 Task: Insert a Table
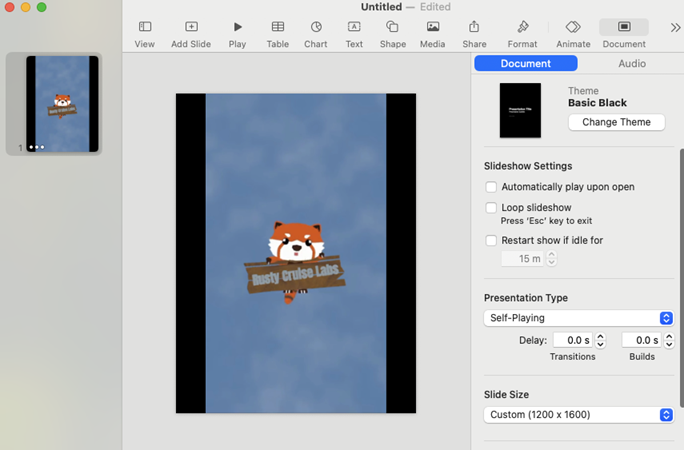pos(278,34)
